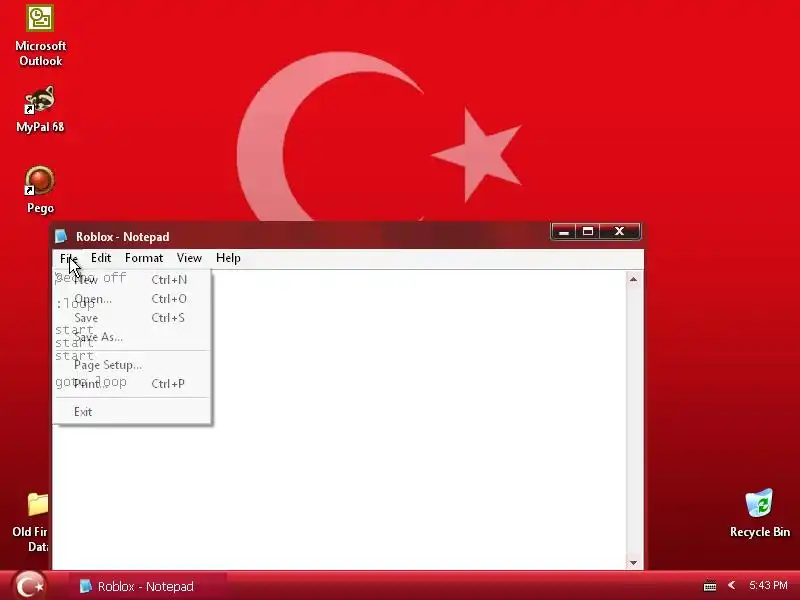Open the Start button with crescent logo
The image size is (800, 600).
click(x=29, y=585)
